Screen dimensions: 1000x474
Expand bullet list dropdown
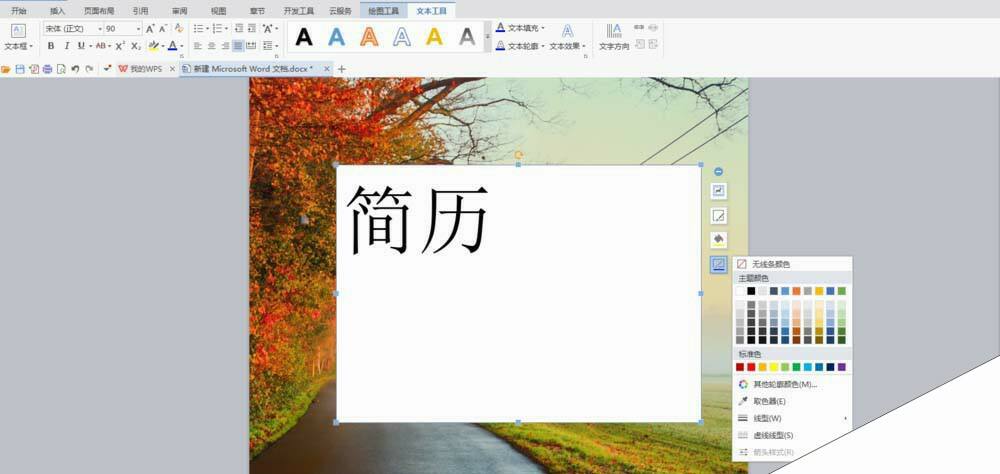click(x=207, y=29)
